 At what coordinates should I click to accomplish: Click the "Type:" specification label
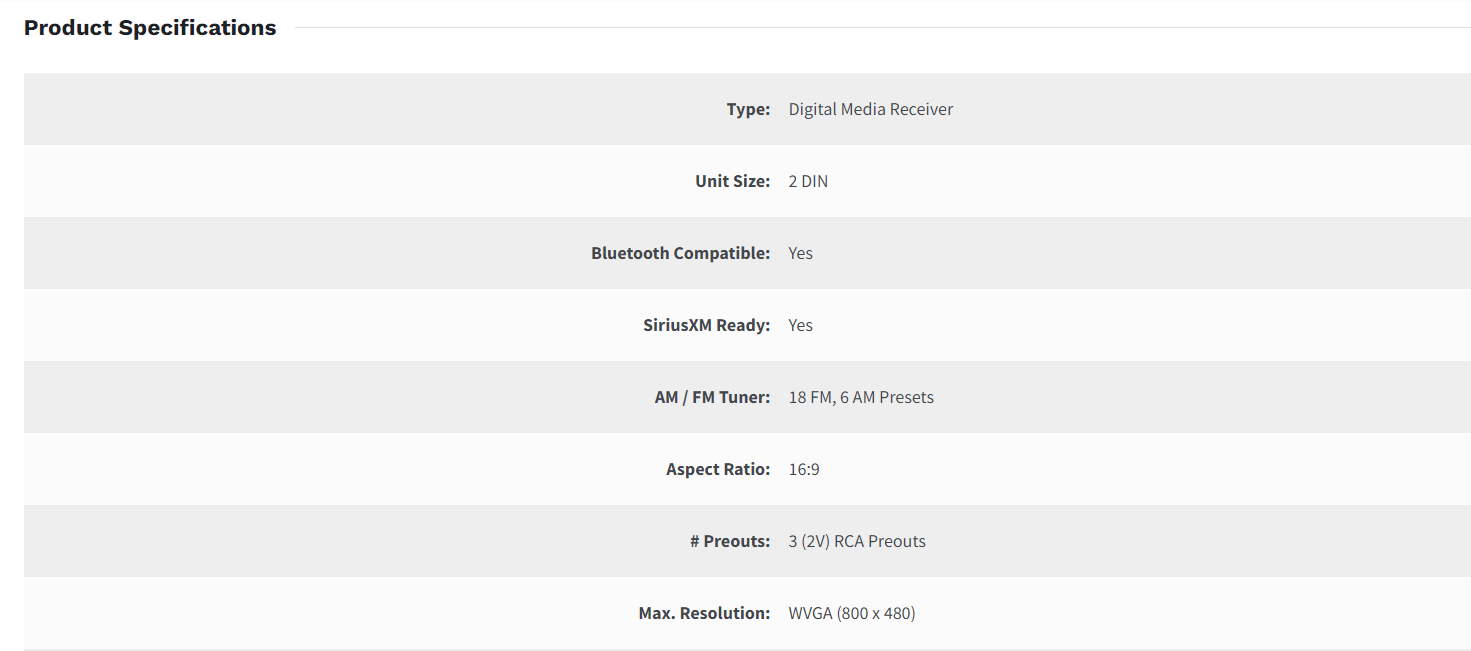(748, 109)
